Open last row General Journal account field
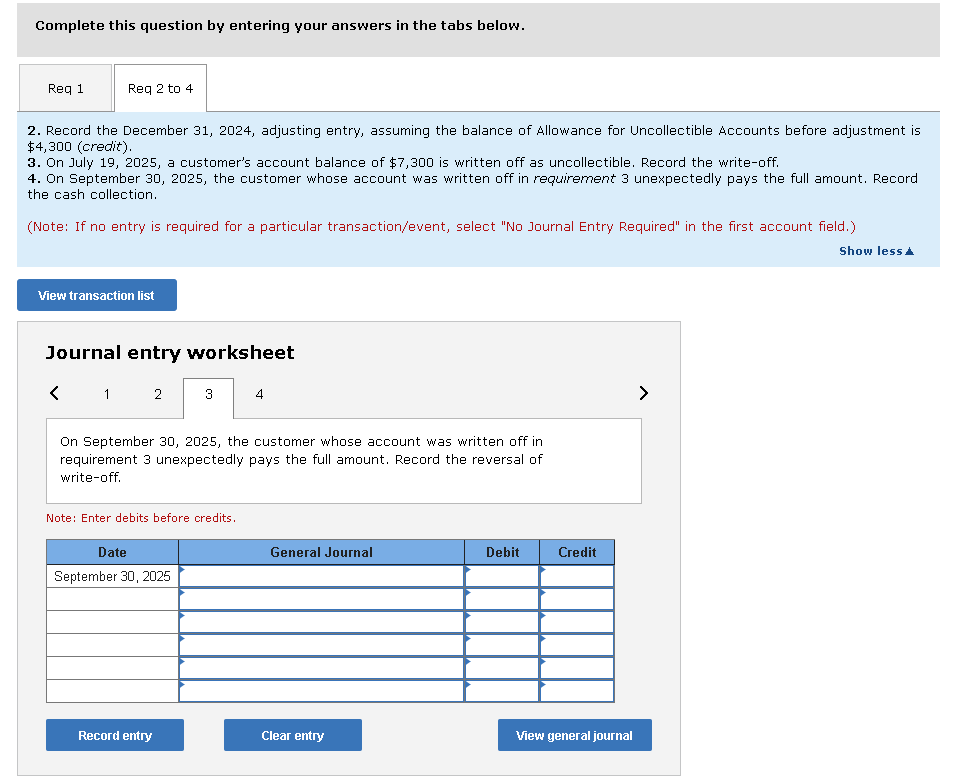The width and height of the screenshot is (967, 783). (x=321, y=691)
